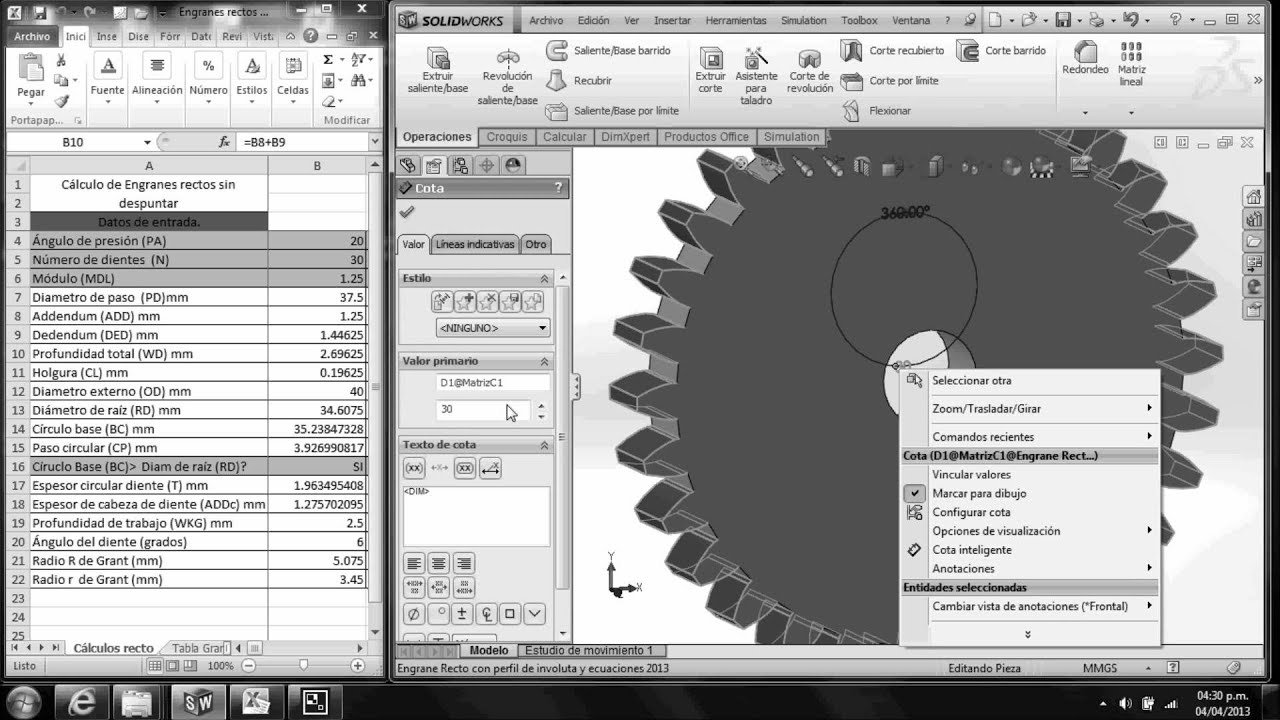Insert the diameter symbol in dimension text

click(x=414, y=613)
